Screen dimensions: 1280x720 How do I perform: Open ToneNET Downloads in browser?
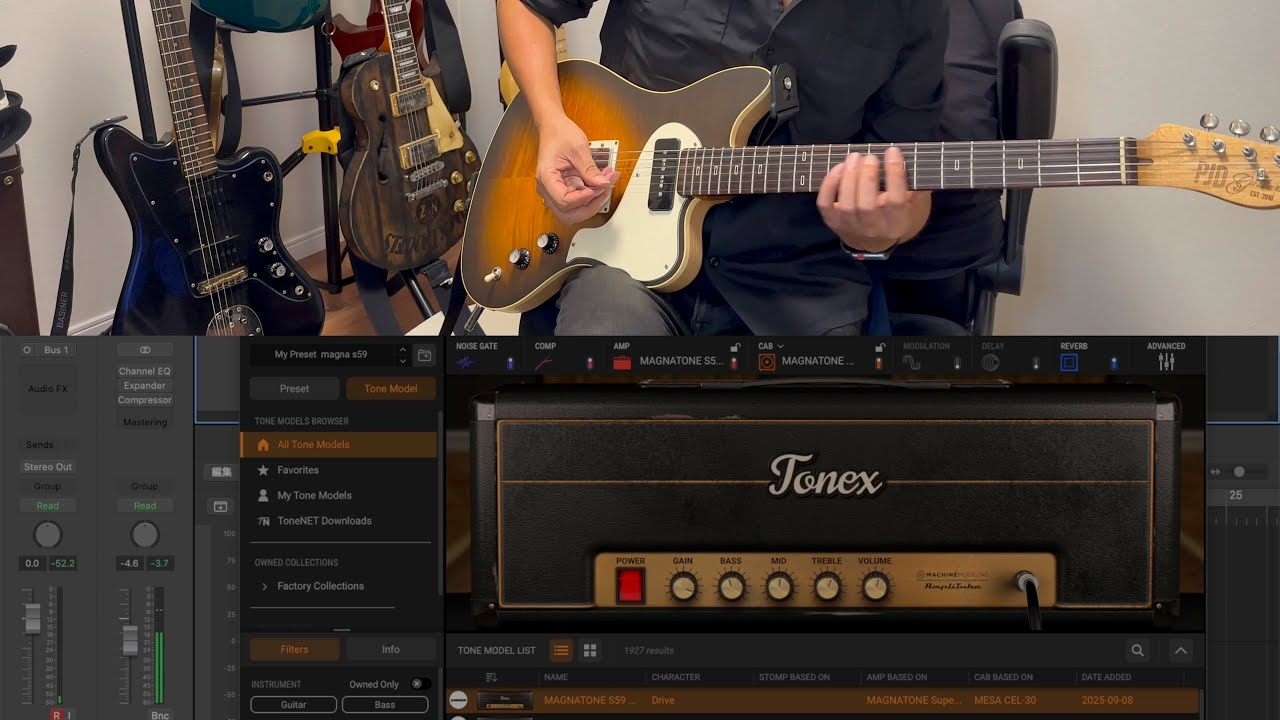pyautogui.click(x=324, y=521)
